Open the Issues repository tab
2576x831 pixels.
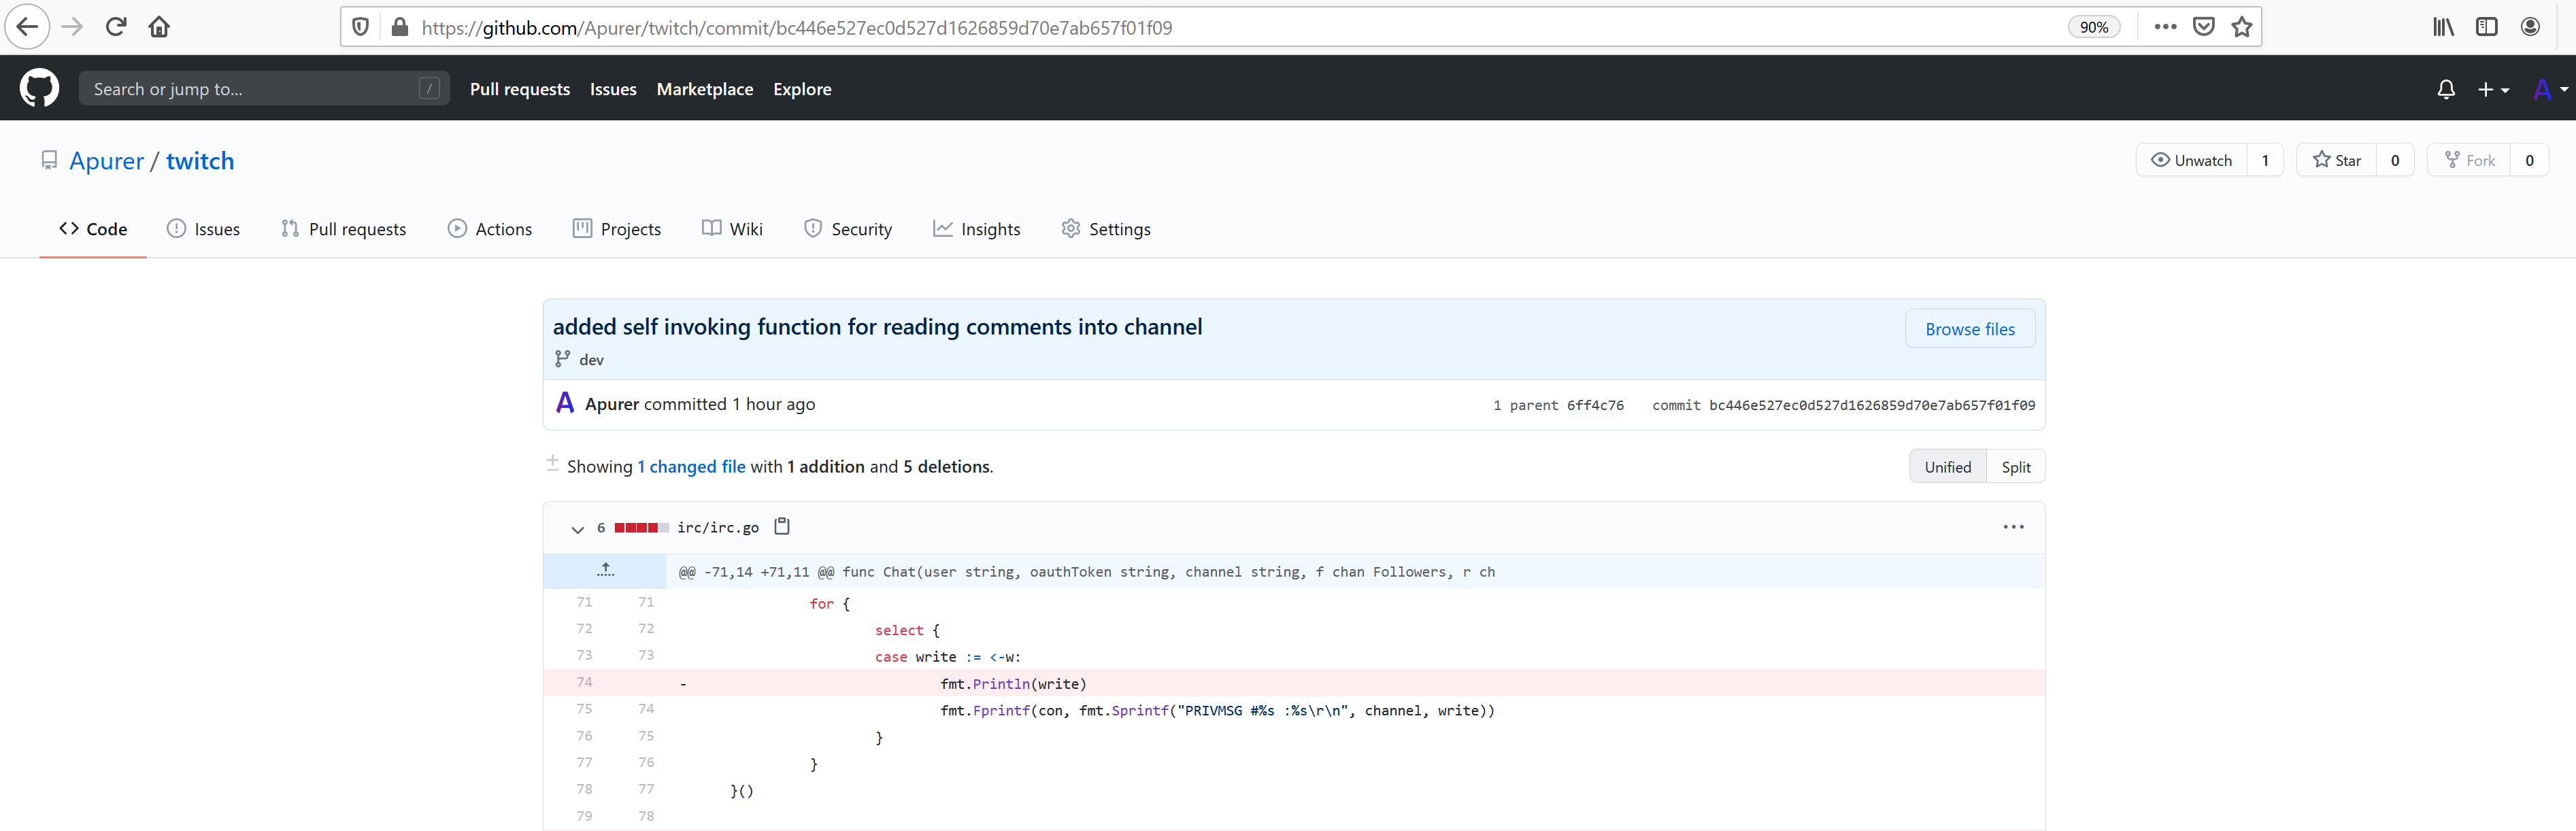(203, 229)
